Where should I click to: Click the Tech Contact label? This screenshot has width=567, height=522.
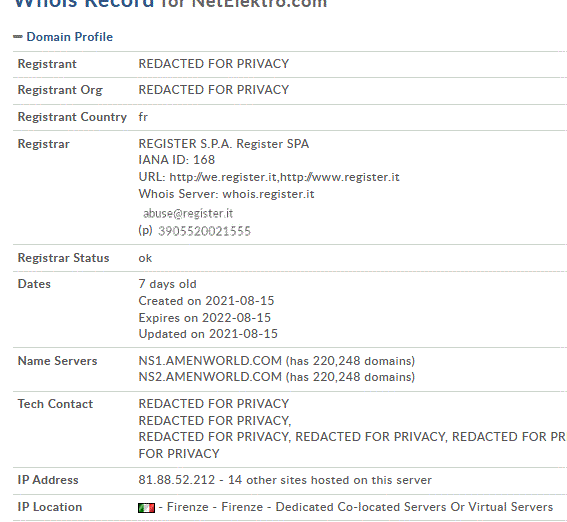click(55, 404)
